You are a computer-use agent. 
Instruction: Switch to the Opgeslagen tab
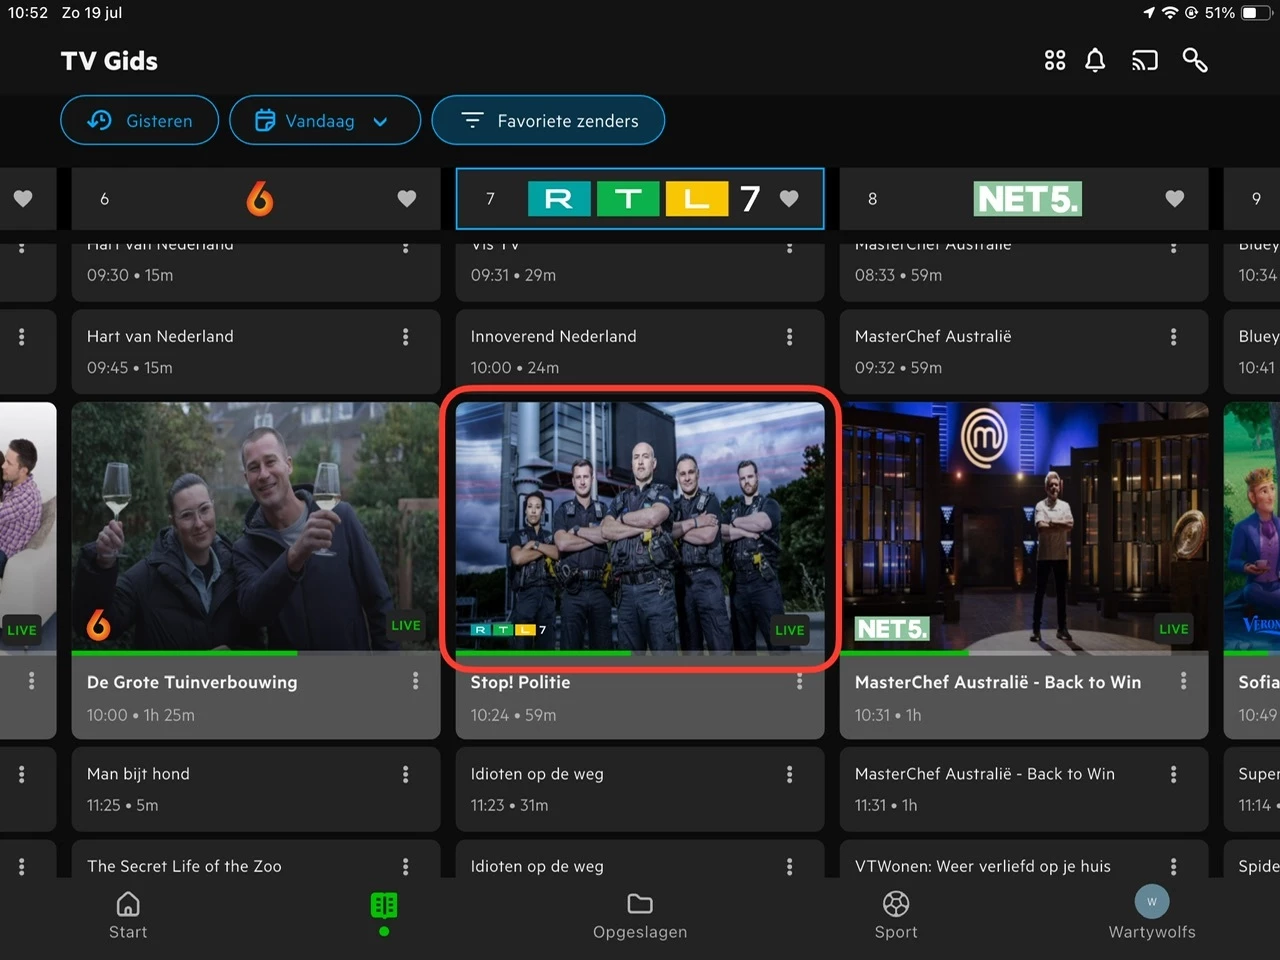coord(640,916)
